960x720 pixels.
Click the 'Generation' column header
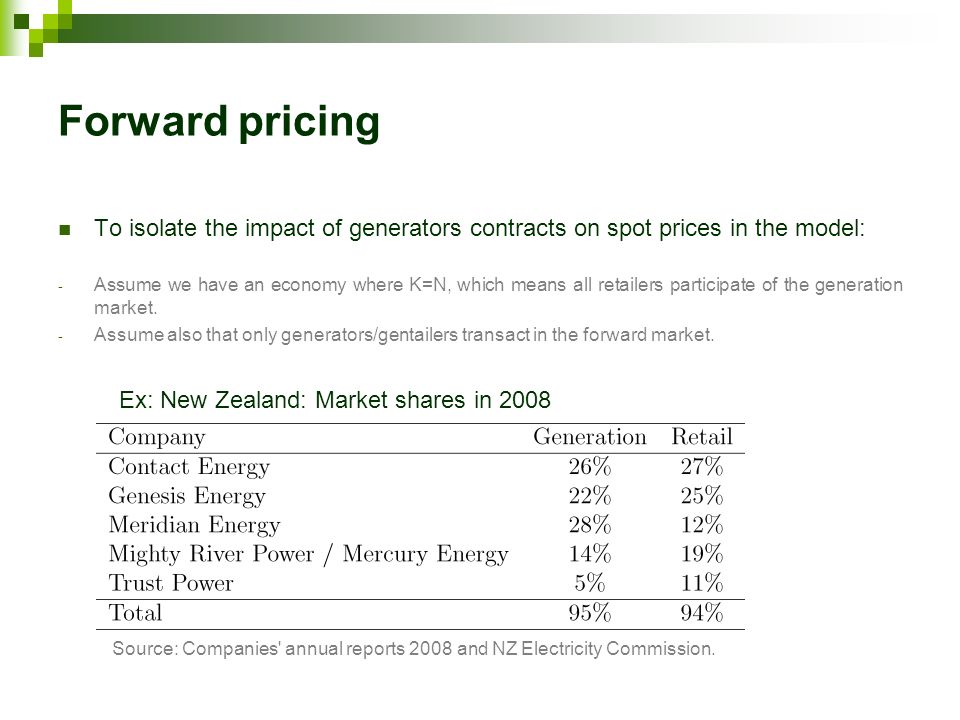click(x=590, y=437)
